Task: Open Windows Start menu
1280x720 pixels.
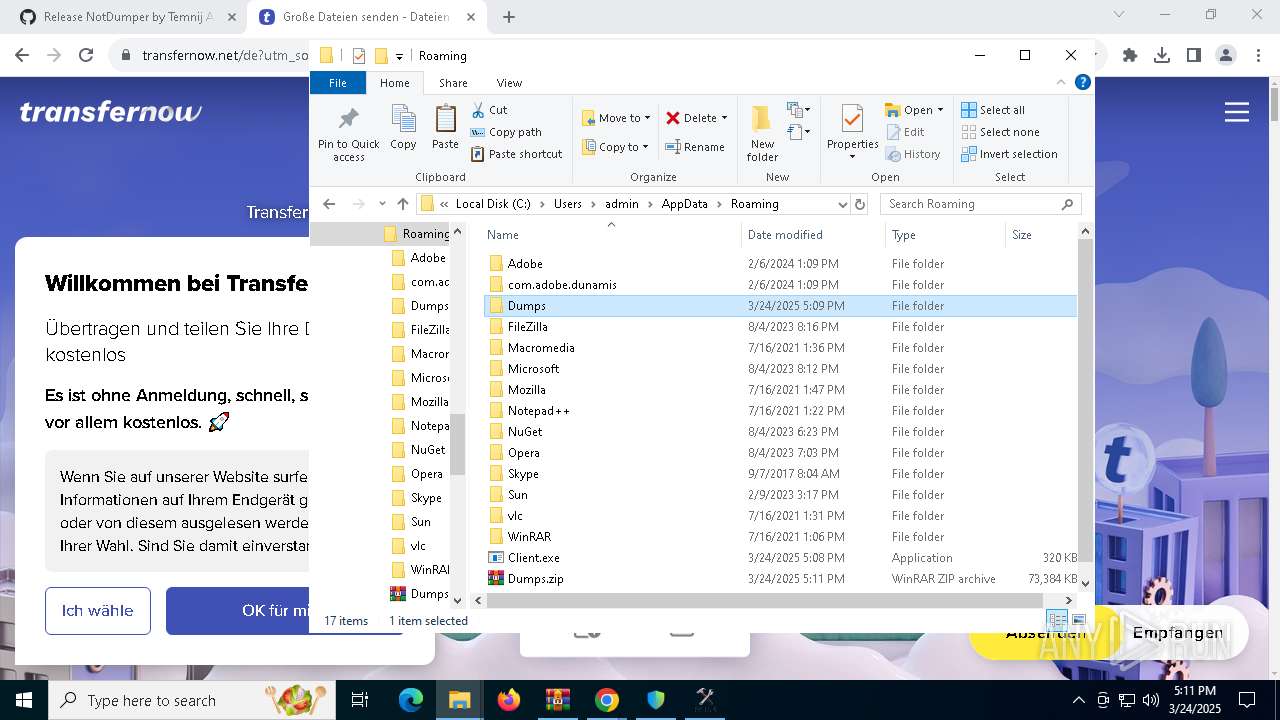Action: point(24,700)
